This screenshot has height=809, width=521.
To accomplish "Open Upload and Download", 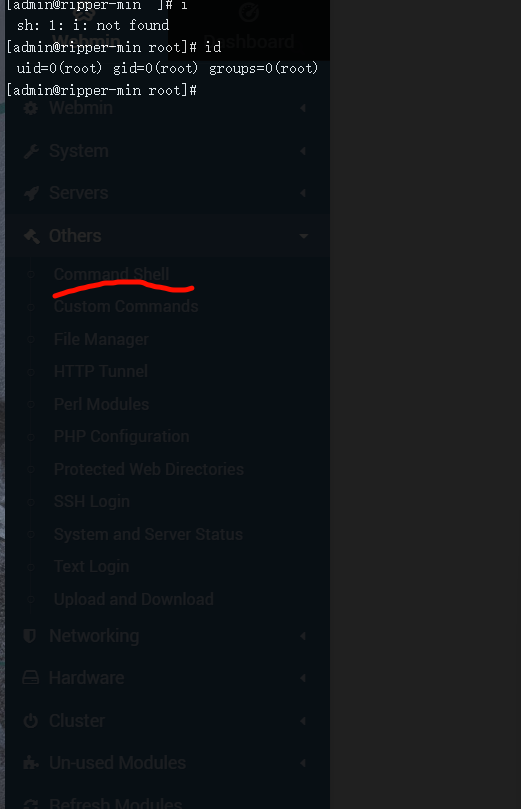I will 134,599.
